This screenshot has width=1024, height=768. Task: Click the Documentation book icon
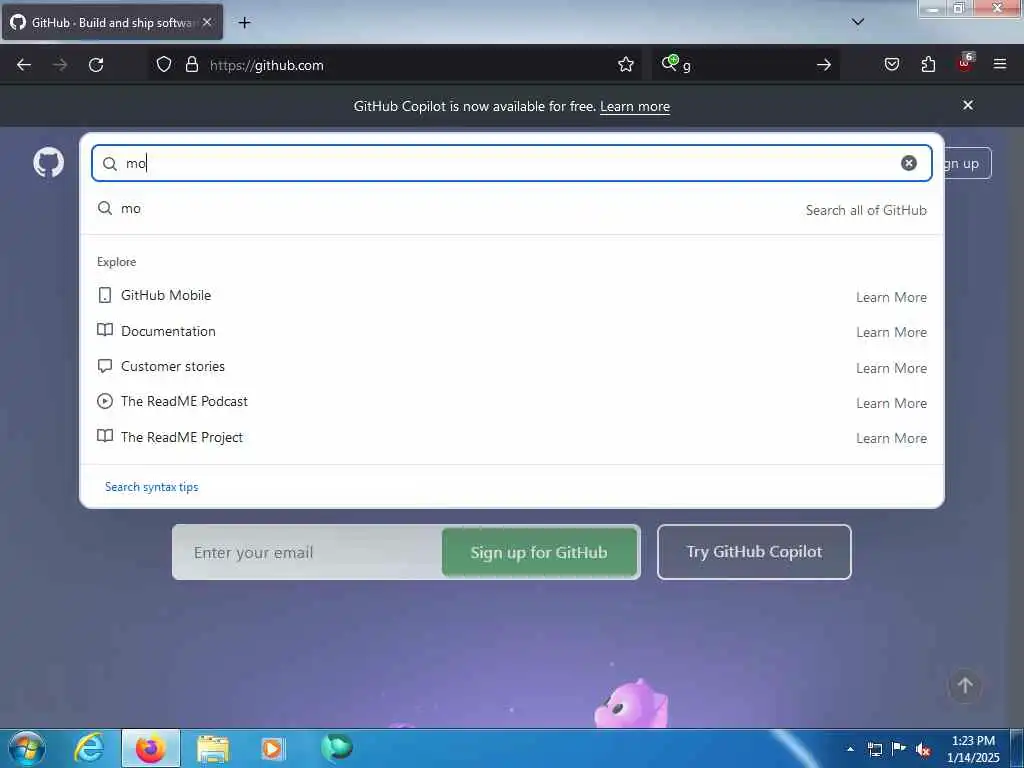tap(104, 330)
